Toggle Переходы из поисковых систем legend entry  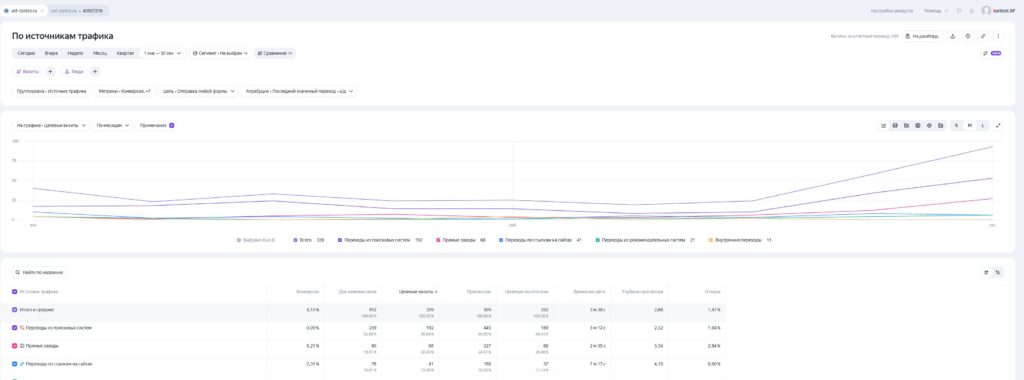pos(379,240)
